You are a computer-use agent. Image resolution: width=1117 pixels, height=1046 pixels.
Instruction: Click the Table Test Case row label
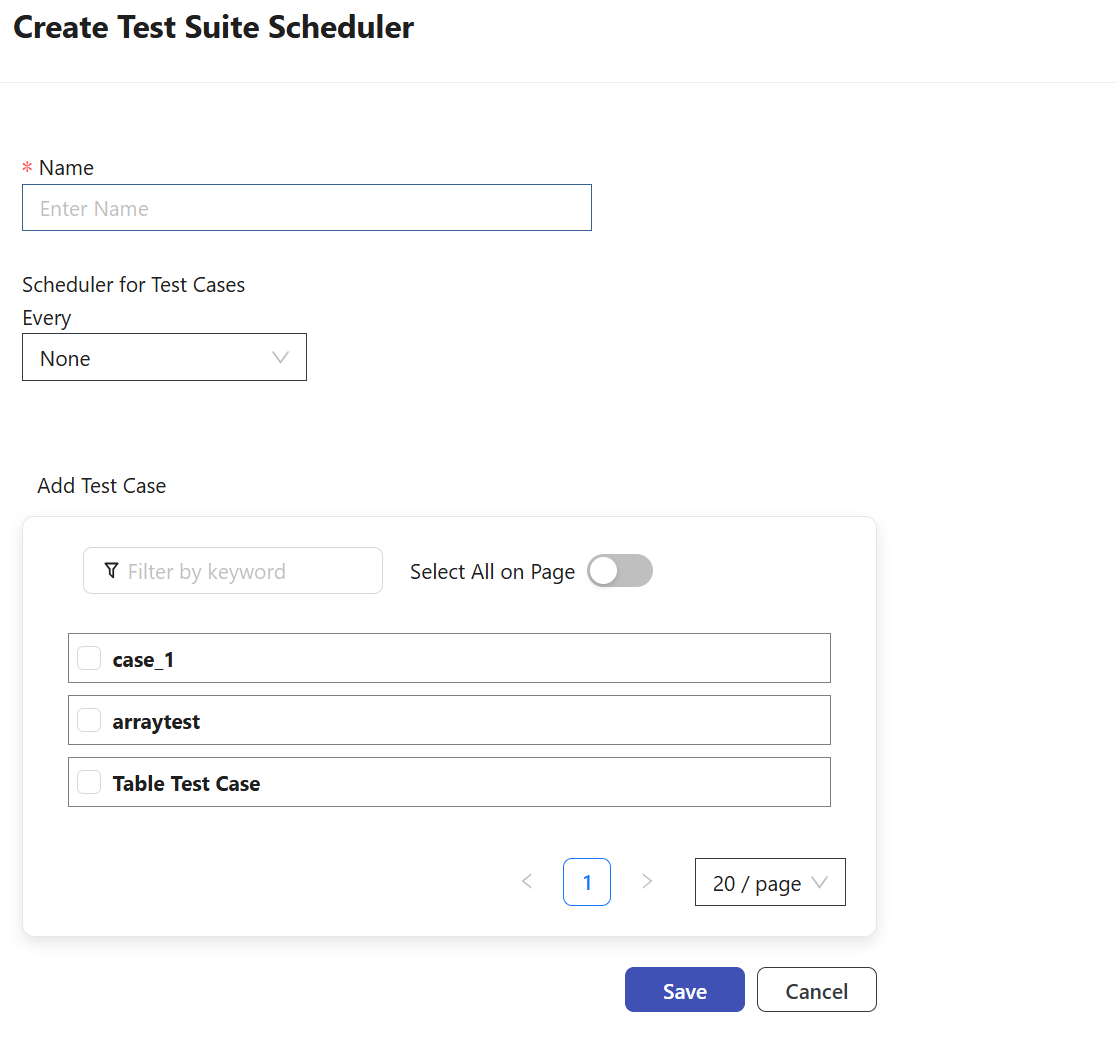point(186,784)
